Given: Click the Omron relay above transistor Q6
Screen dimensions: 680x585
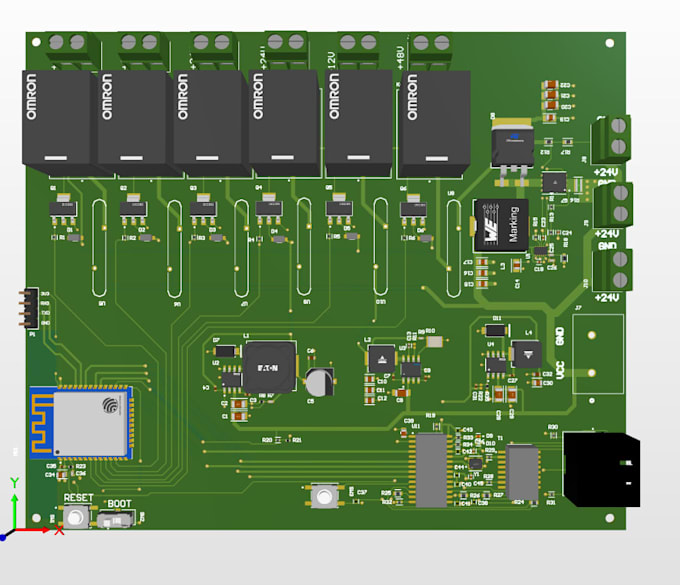Looking at the screenshot, I should pos(434,124).
